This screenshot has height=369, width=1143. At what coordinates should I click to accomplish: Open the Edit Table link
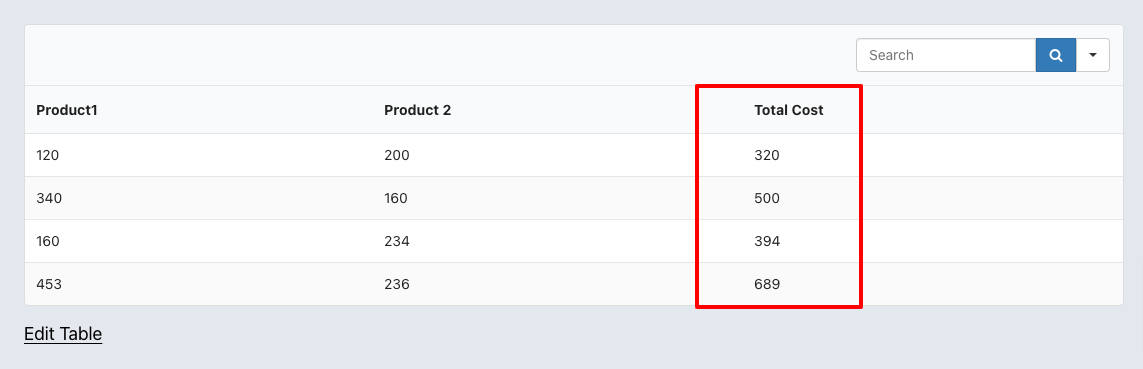63,334
